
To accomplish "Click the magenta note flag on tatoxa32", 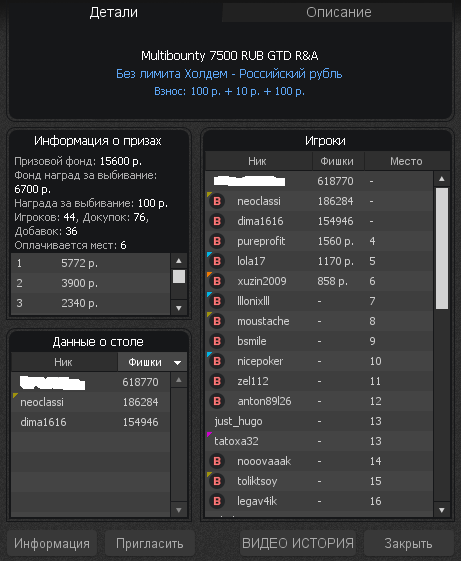I will [209, 434].
